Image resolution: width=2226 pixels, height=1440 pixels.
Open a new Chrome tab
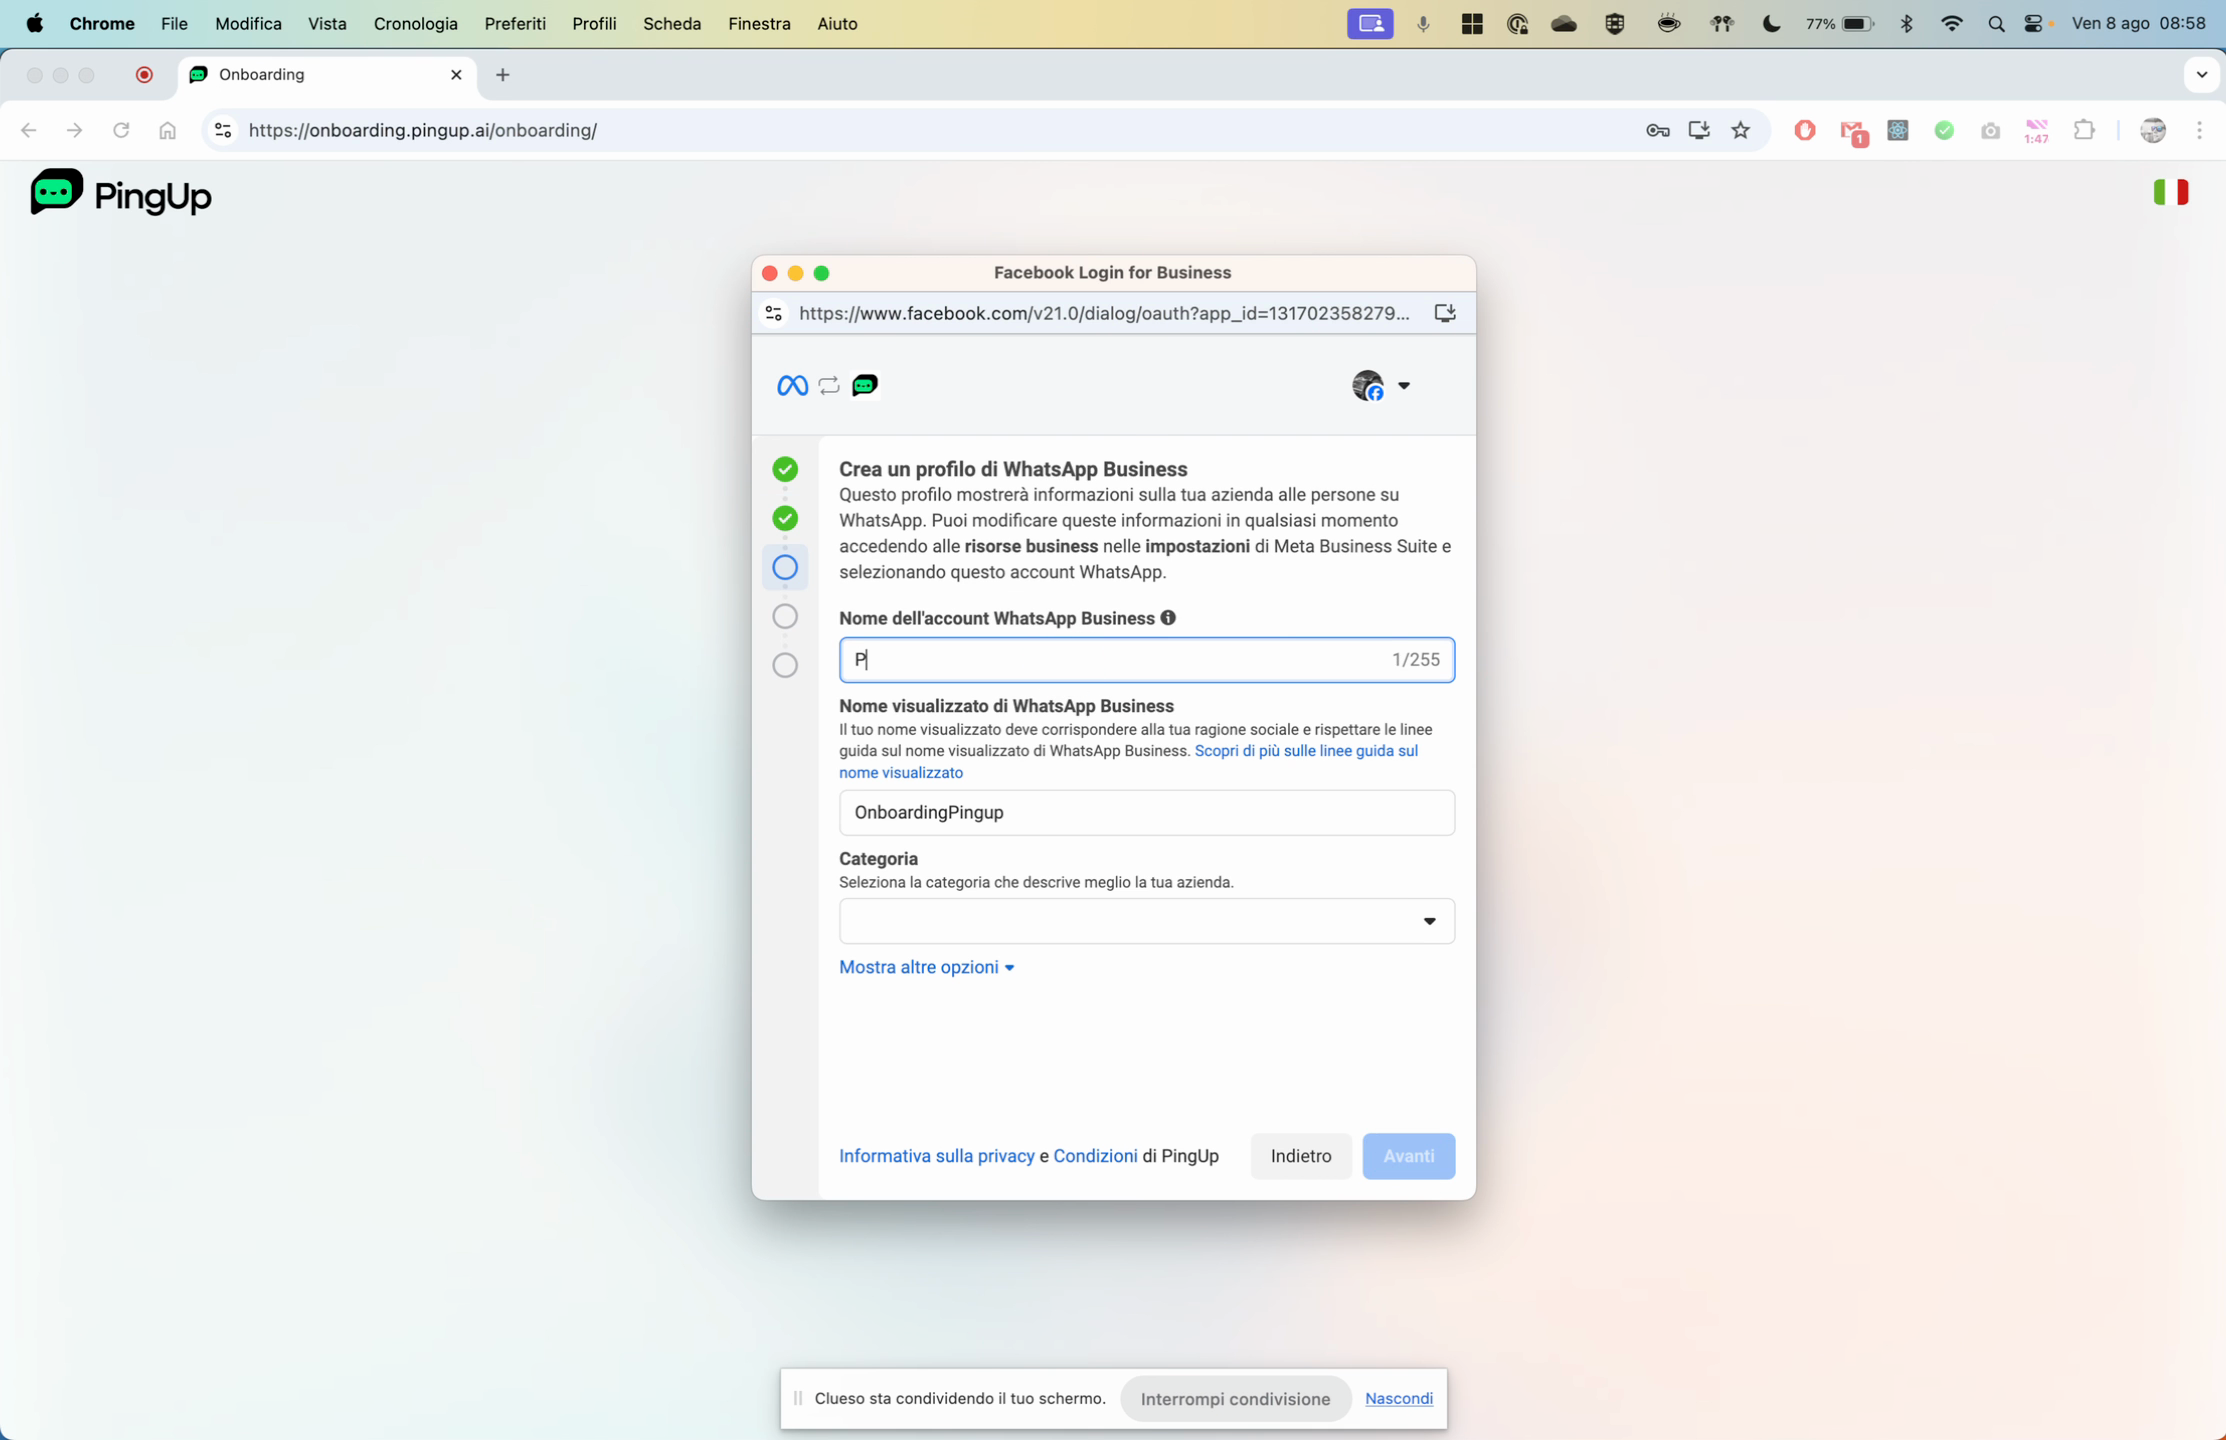503,75
